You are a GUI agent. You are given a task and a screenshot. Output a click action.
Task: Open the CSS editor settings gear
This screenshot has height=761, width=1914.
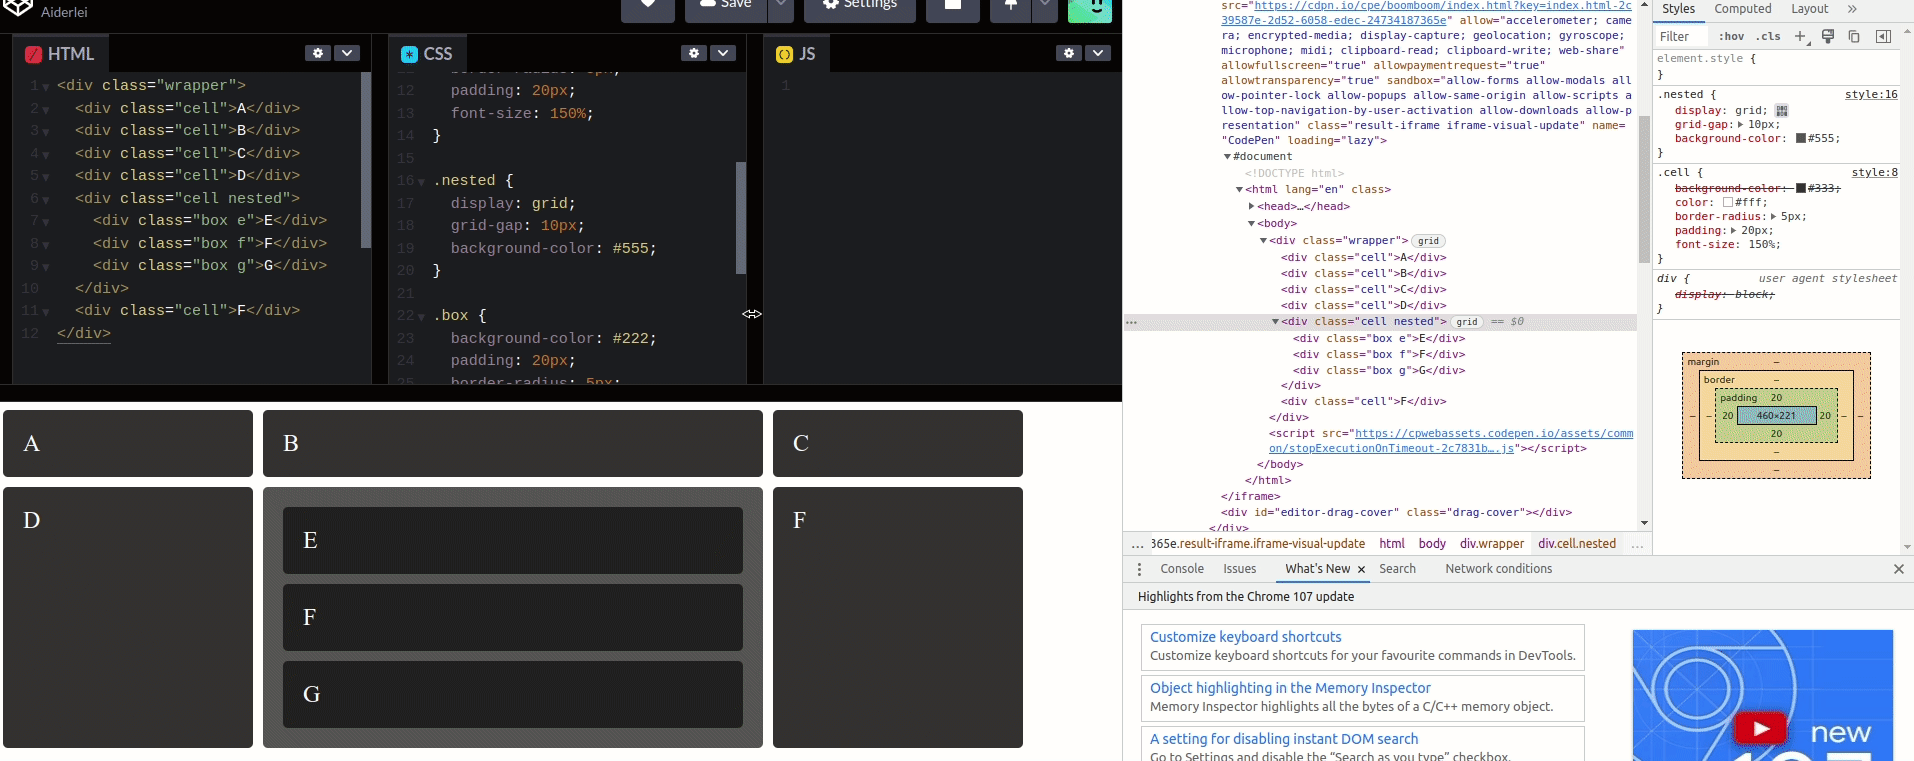(x=694, y=53)
